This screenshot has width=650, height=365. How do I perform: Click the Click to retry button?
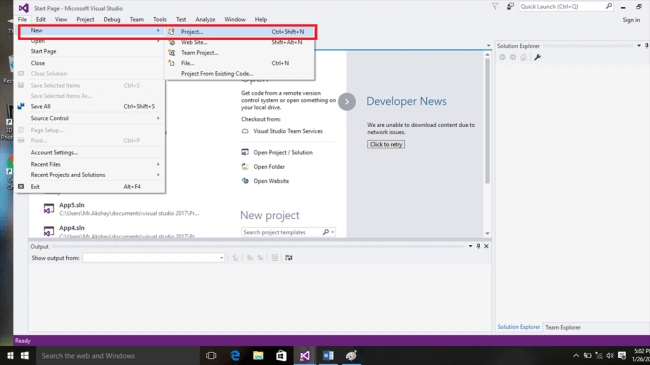386,144
